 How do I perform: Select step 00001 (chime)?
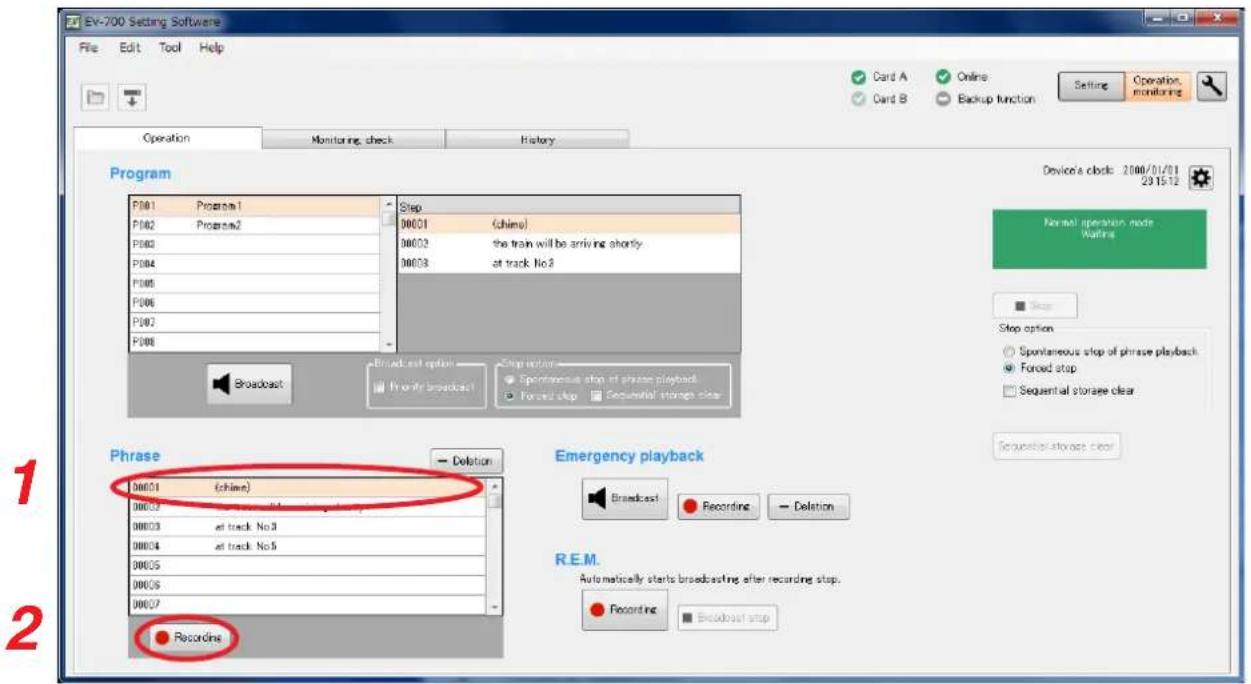[569, 225]
